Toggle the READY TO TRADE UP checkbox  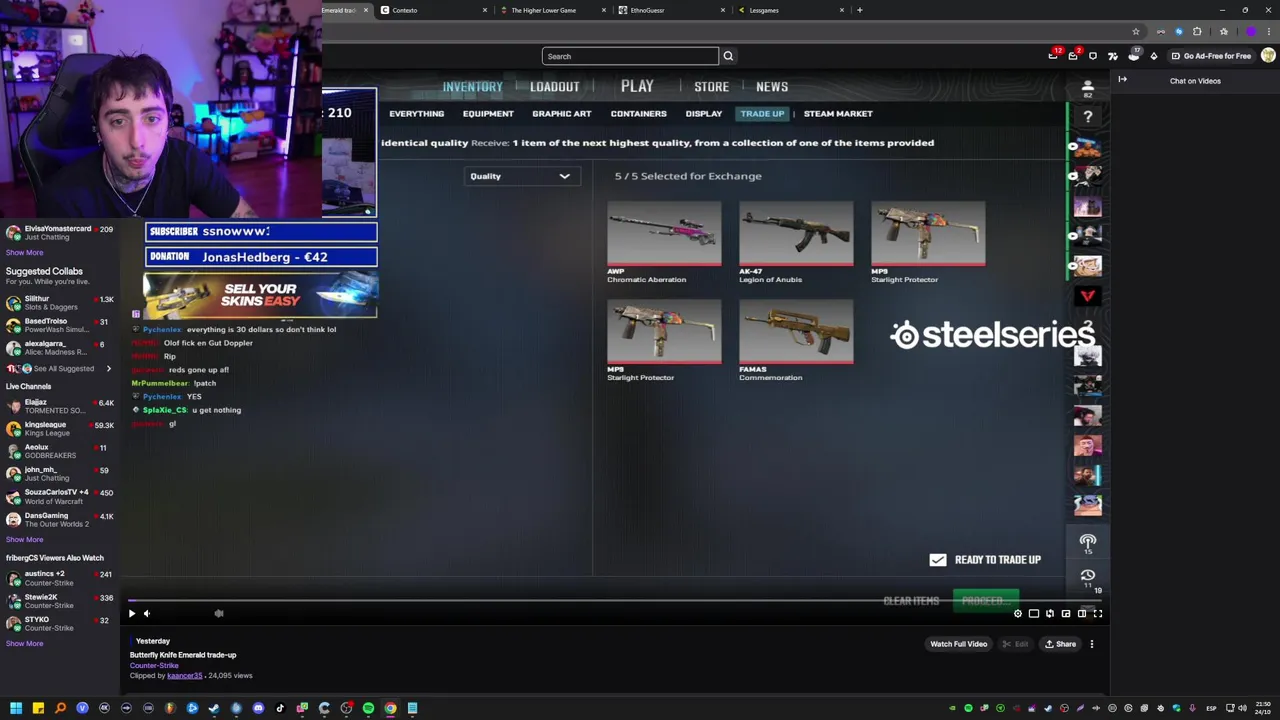(x=937, y=560)
